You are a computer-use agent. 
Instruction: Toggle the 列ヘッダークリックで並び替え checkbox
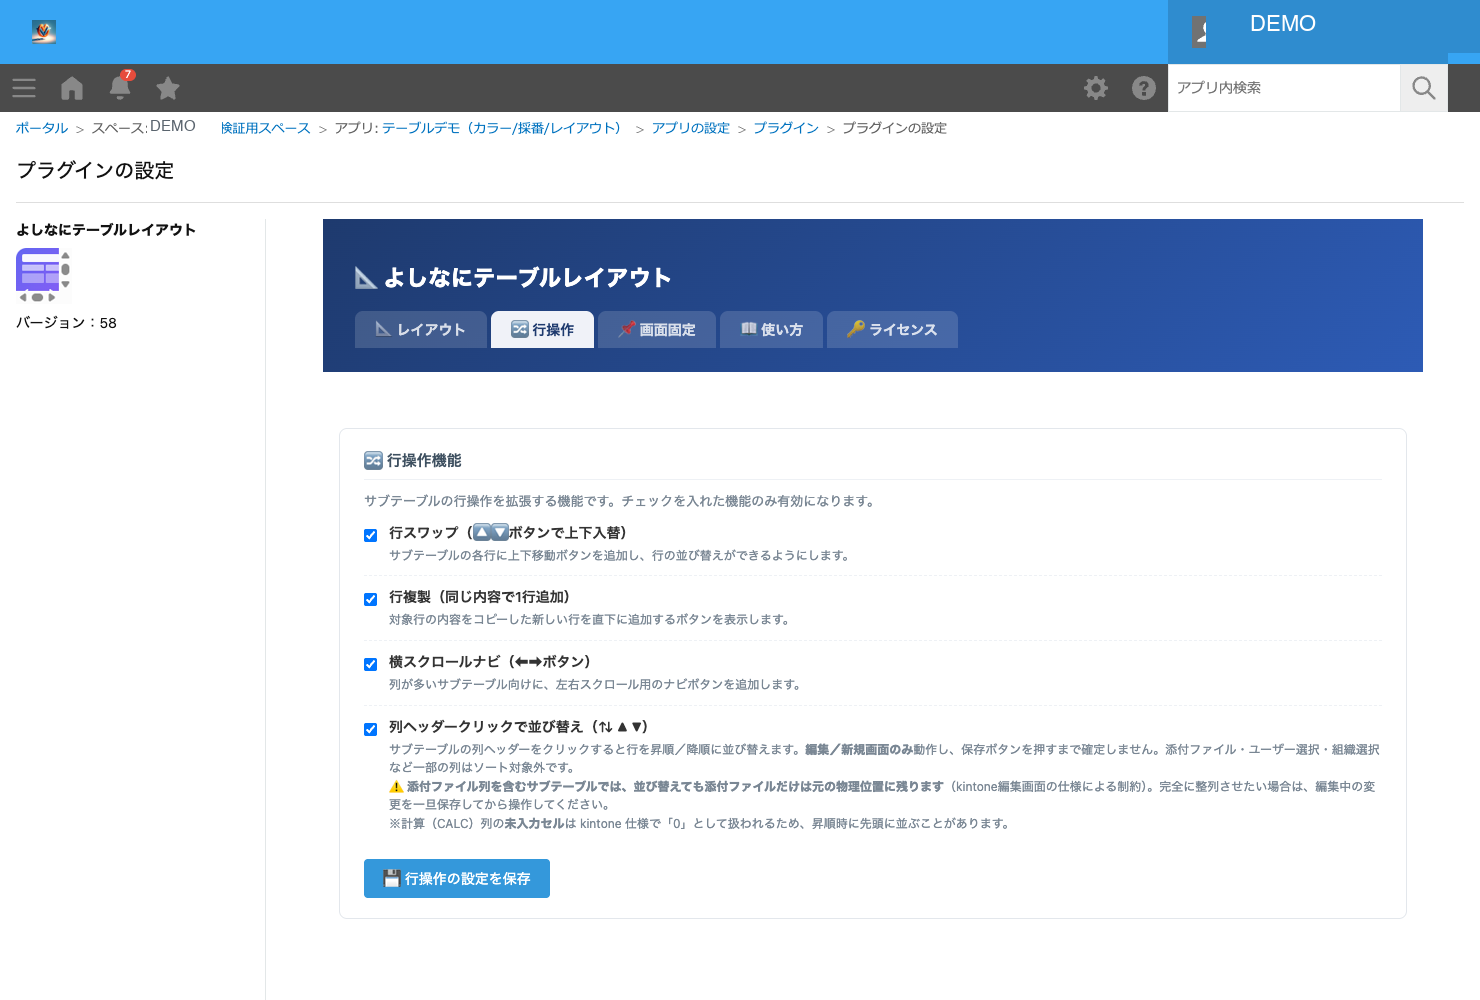pos(371,729)
